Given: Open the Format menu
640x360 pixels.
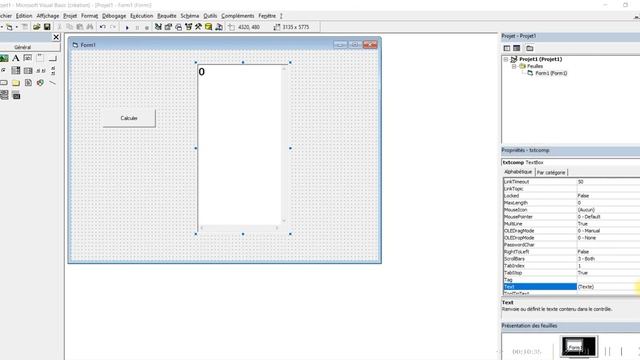Looking at the screenshot, I should tap(89, 16).
